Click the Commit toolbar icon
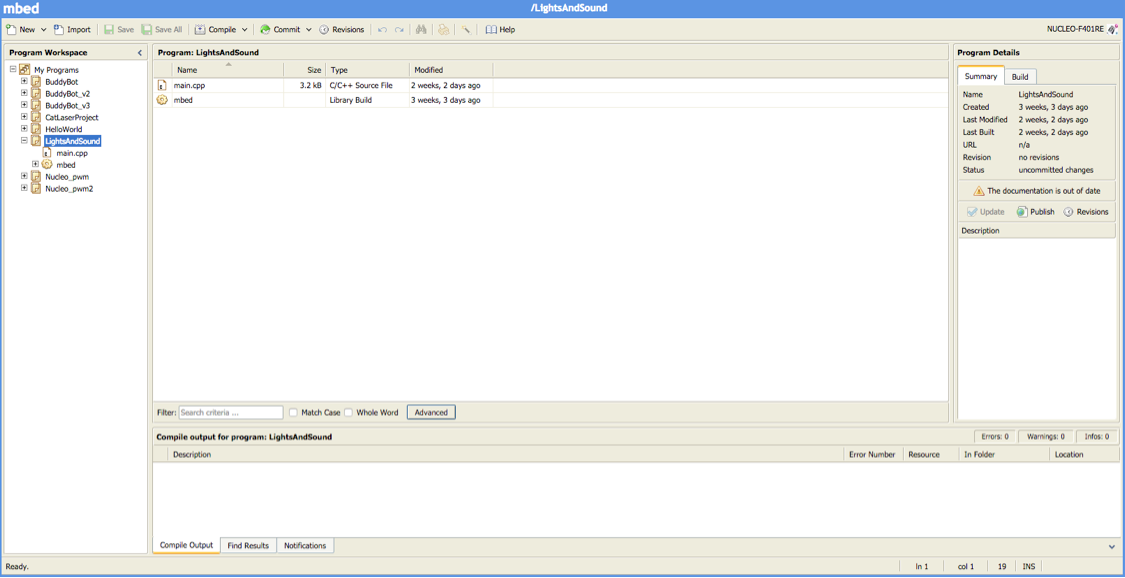 tap(265, 30)
